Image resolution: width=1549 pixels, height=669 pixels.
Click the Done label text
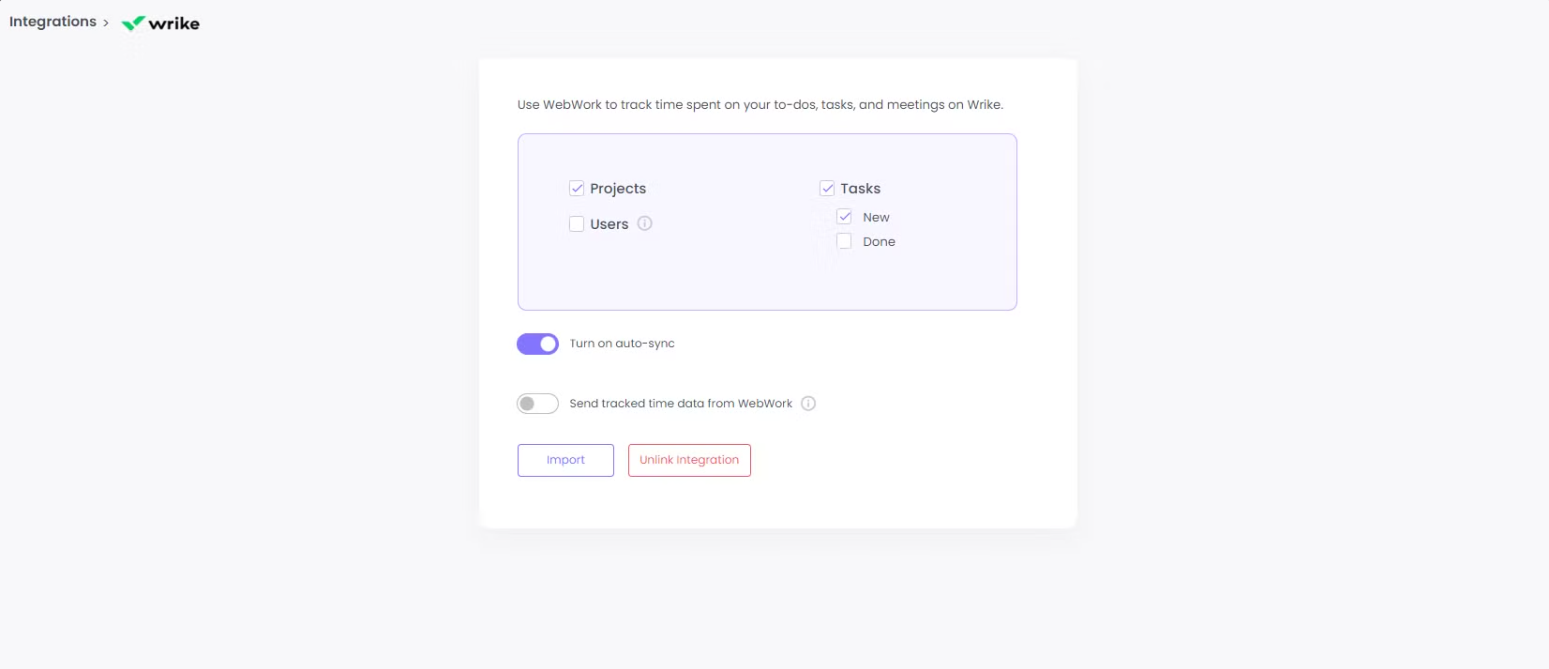879,241
